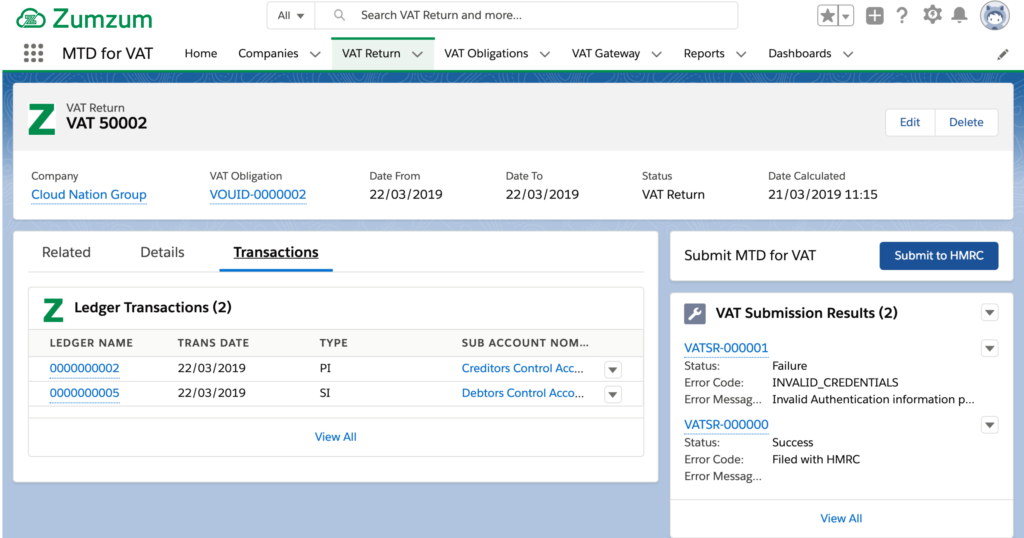Viewport: 1024px width, 538px height.
Task: Click View All under VAT Submission Results
Action: coord(841,518)
